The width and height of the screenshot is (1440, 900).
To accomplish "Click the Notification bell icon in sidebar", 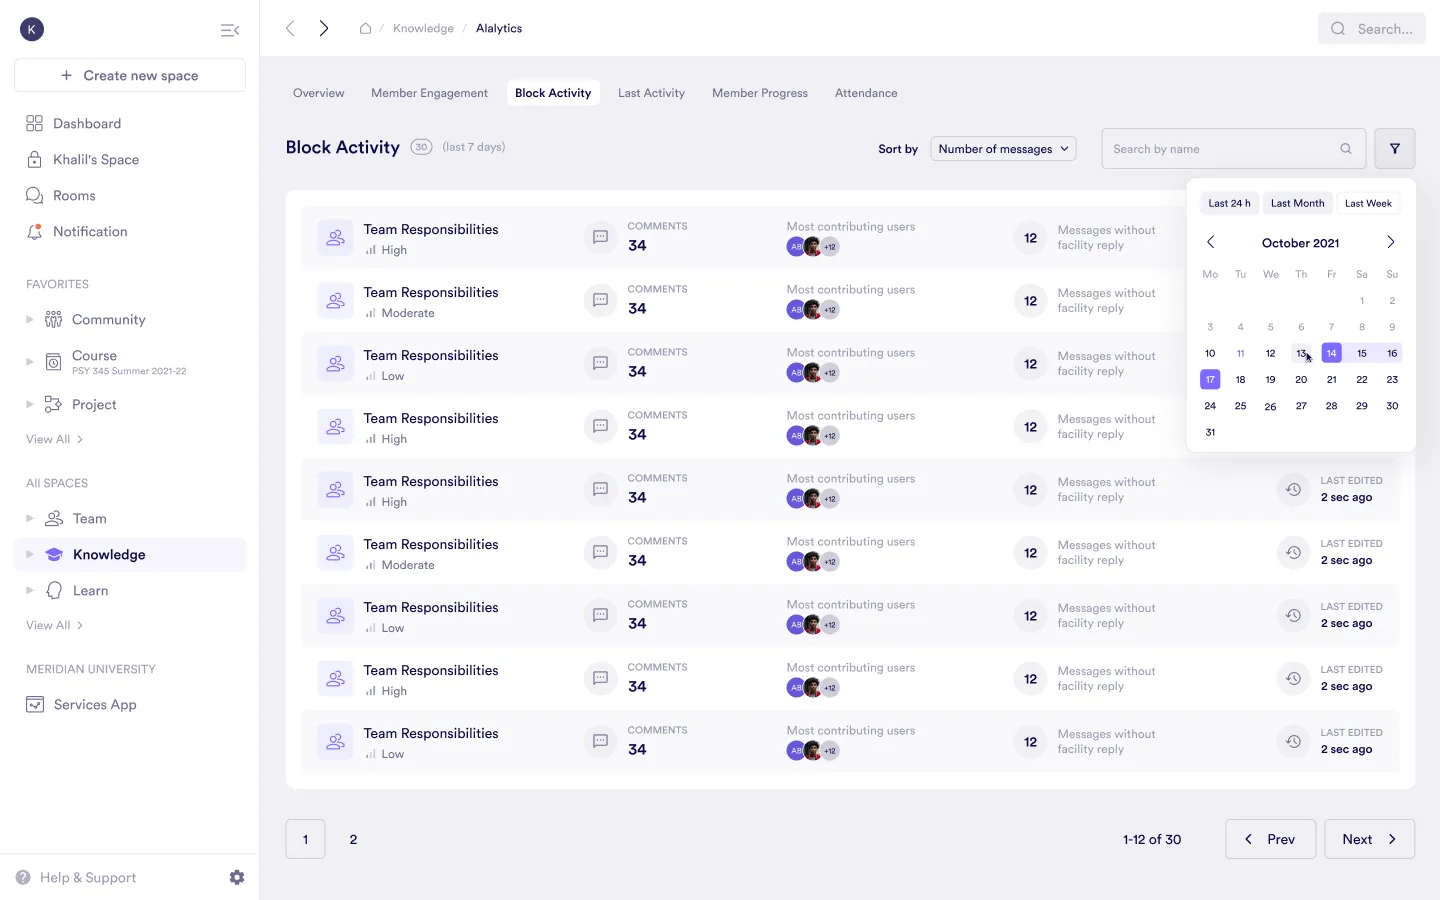I will pyautogui.click(x=34, y=231).
